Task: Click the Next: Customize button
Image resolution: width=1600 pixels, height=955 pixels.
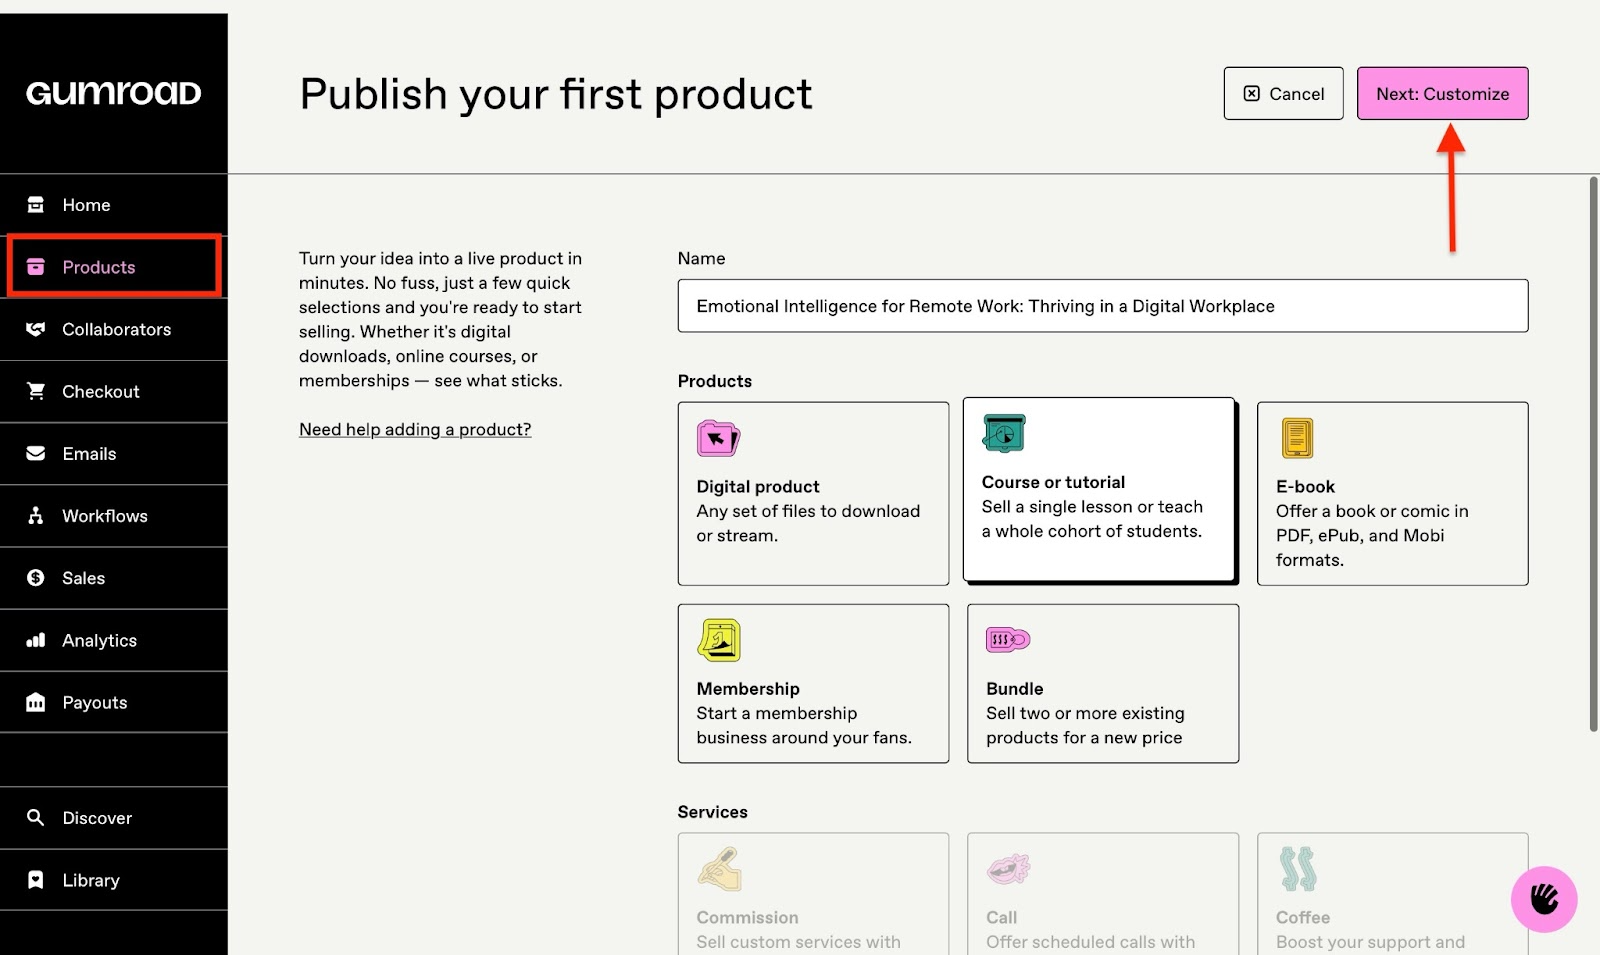Action: pos(1442,94)
